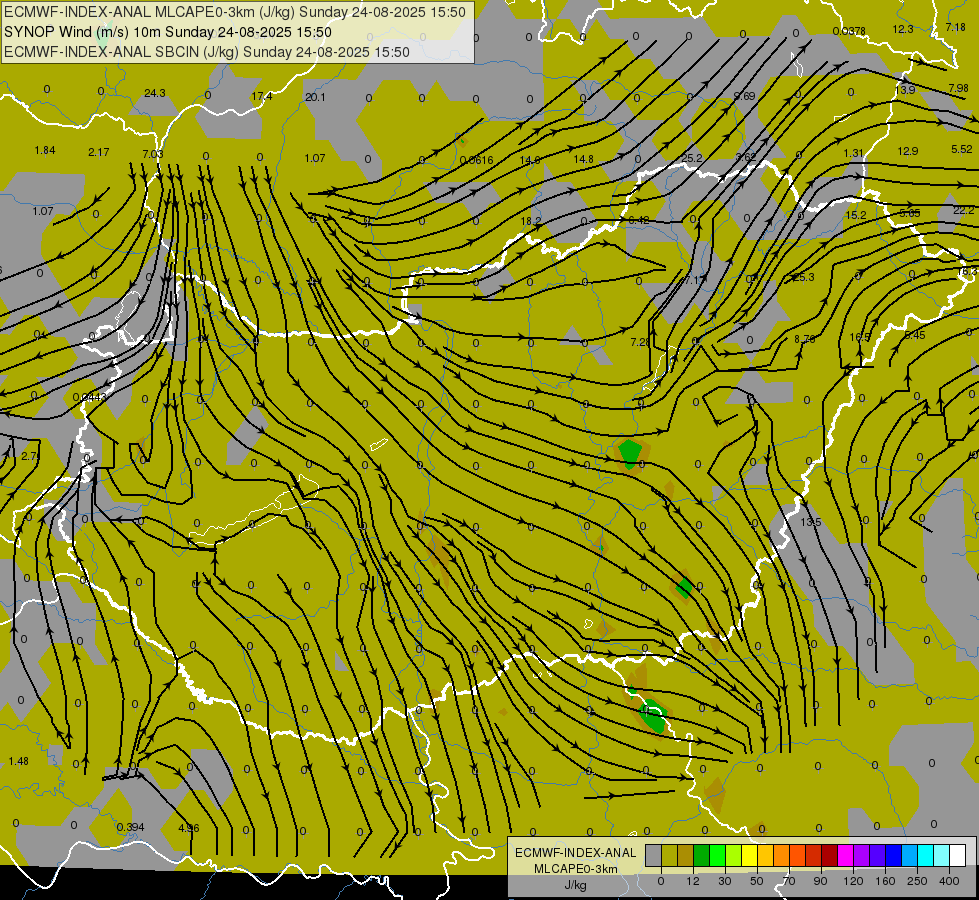Click legend tick label 120
This screenshot has height=900, width=979.
(853, 881)
